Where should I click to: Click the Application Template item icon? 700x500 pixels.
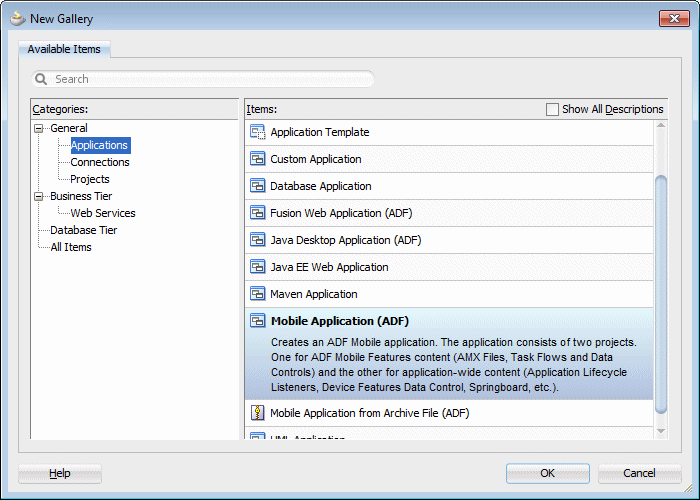[257, 132]
